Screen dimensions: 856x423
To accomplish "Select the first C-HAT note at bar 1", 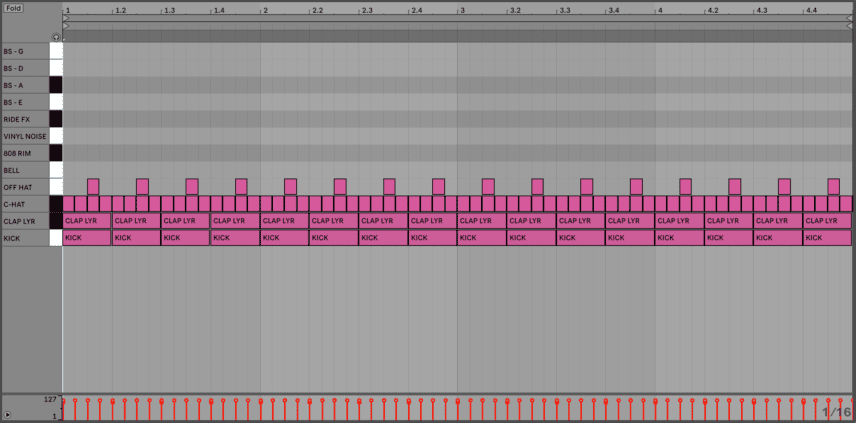I will tap(68, 204).
